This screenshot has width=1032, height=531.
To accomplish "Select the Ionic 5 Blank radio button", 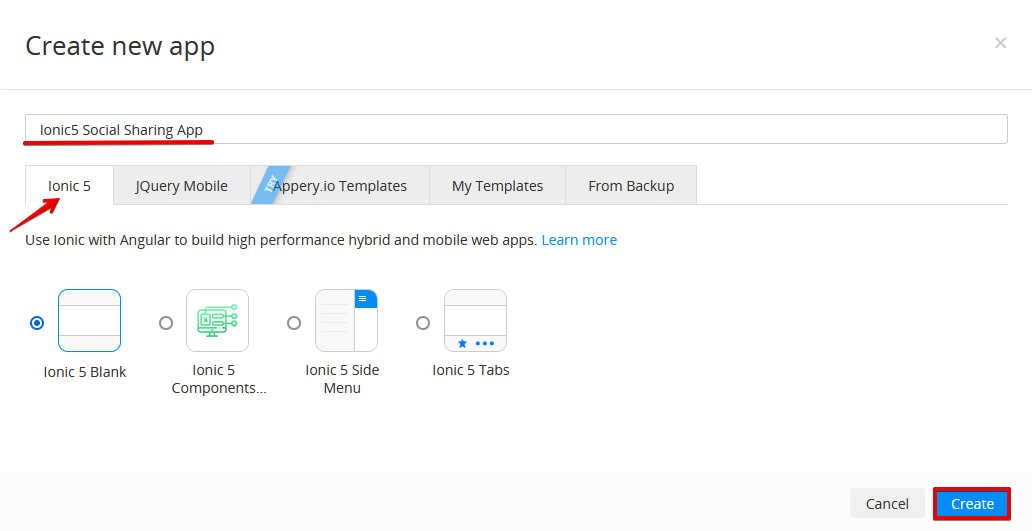I will point(37,323).
